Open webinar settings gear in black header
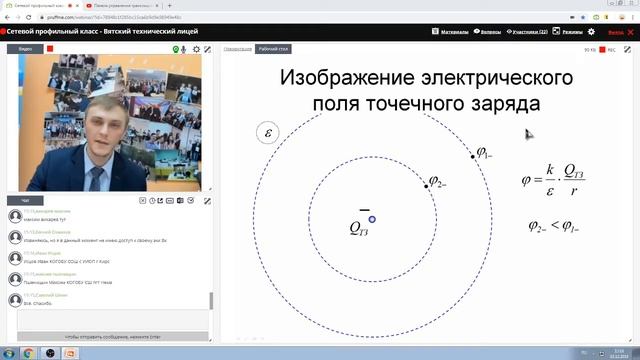The image size is (640, 360). [591, 32]
